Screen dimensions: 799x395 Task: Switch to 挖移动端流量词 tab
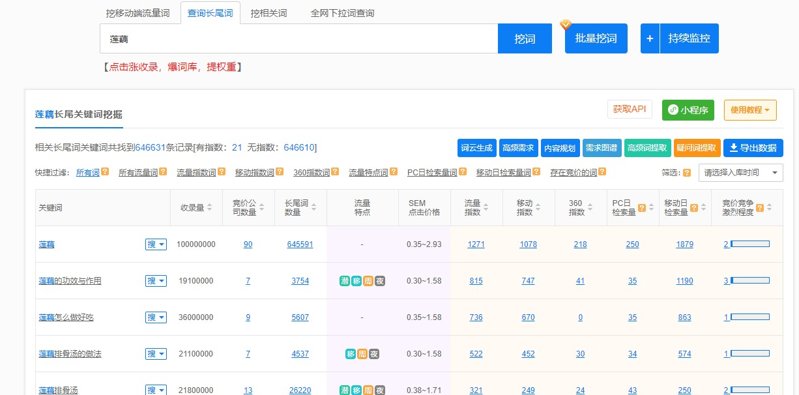pyautogui.click(x=138, y=13)
